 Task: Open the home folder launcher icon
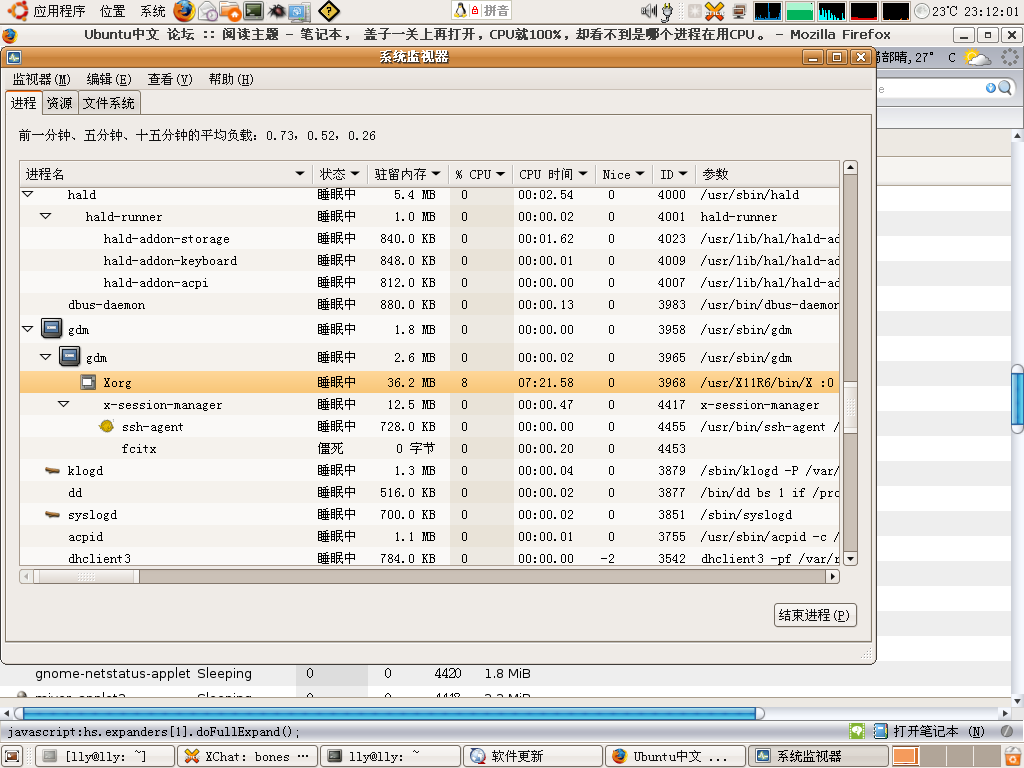tap(231, 11)
